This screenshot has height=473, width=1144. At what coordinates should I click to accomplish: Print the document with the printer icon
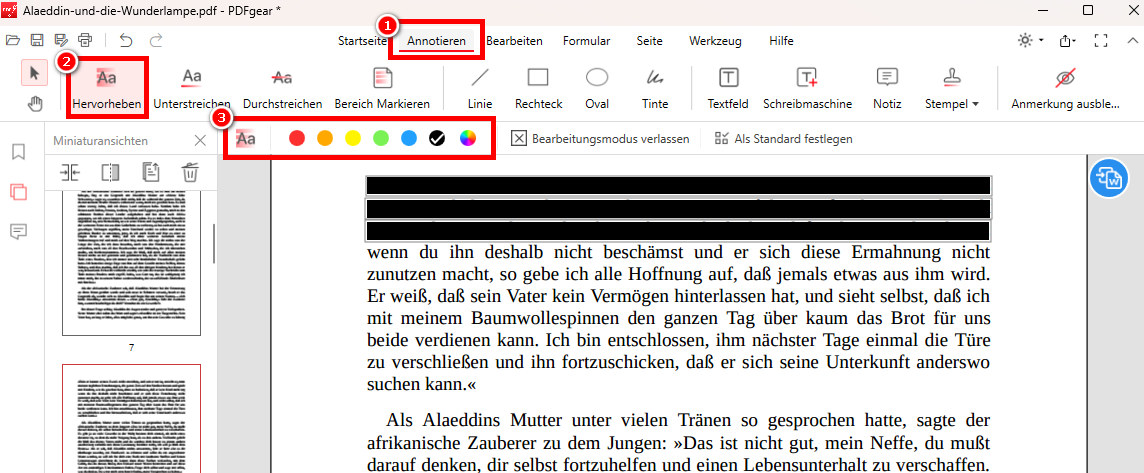tap(85, 41)
